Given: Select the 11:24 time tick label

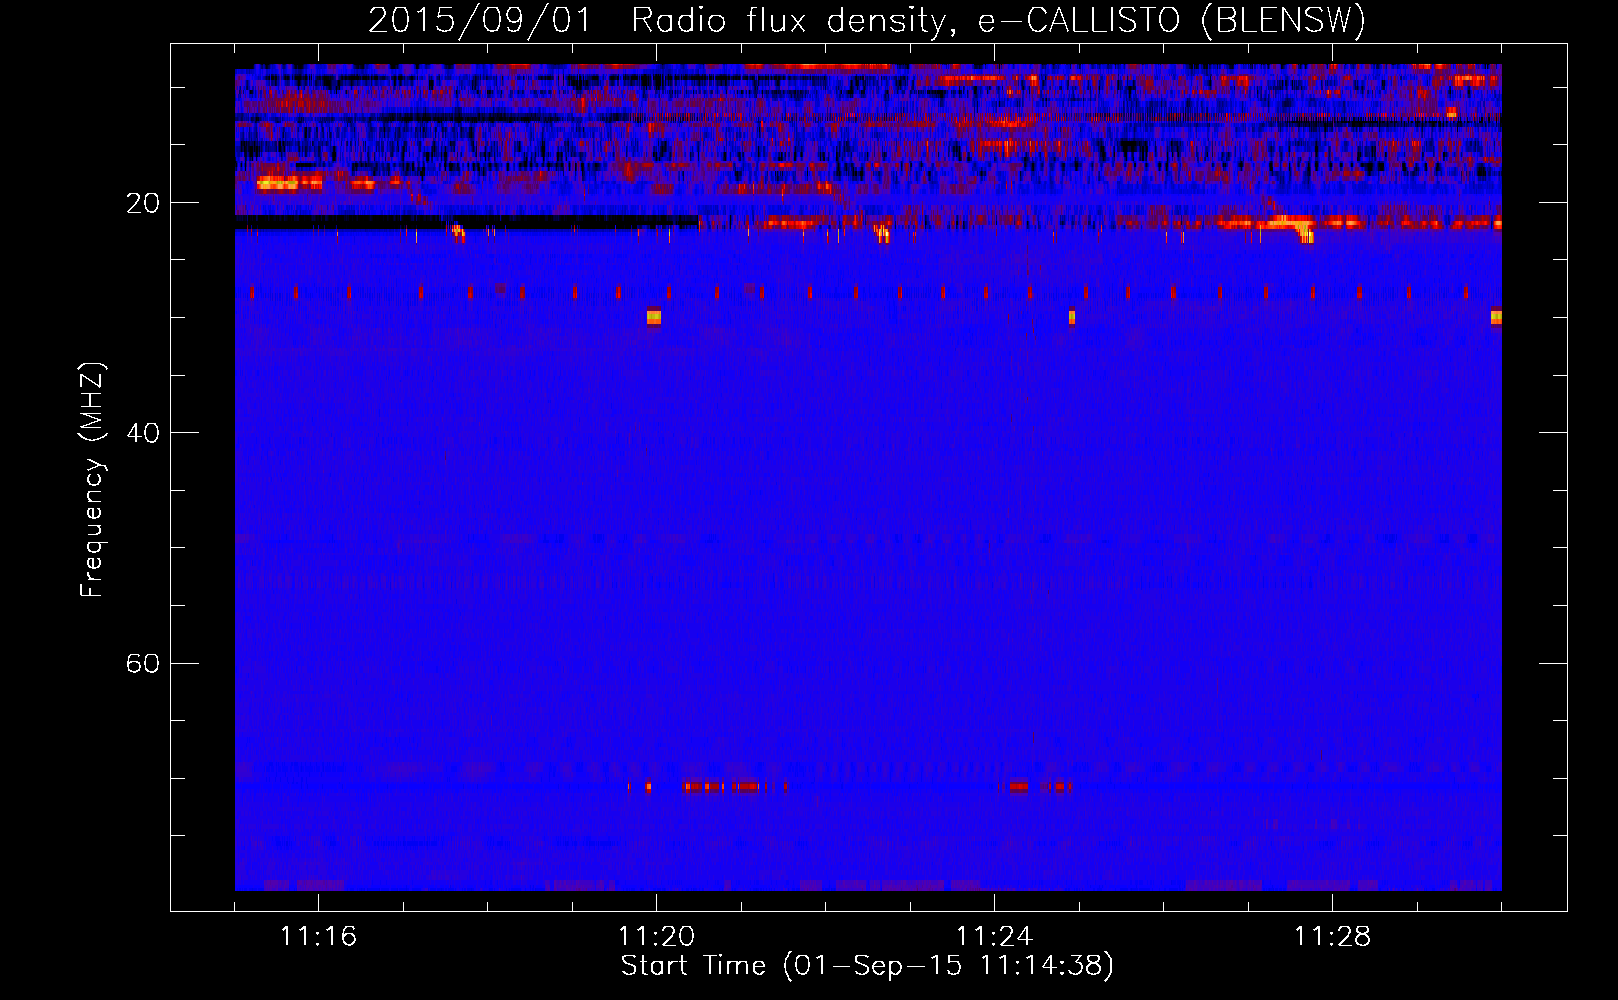Looking at the screenshot, I should 994,936.
